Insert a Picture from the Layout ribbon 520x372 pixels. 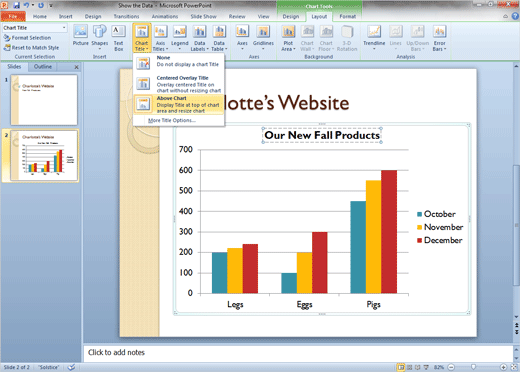(81, 37)
